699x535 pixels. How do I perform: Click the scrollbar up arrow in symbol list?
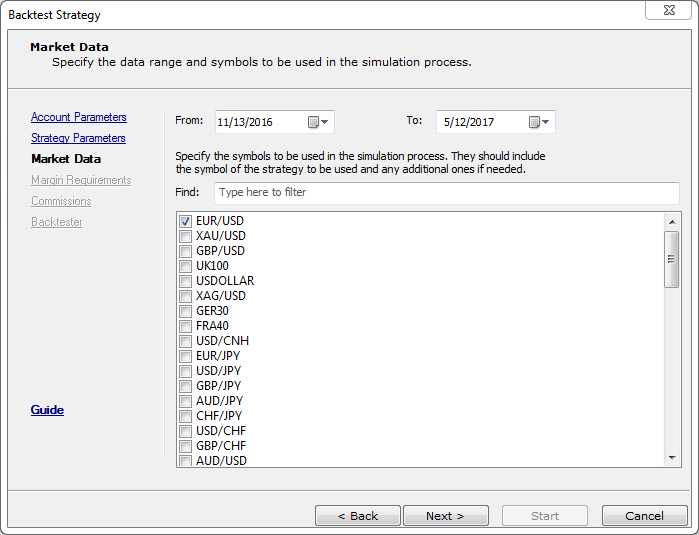click(x=672, y=222)
